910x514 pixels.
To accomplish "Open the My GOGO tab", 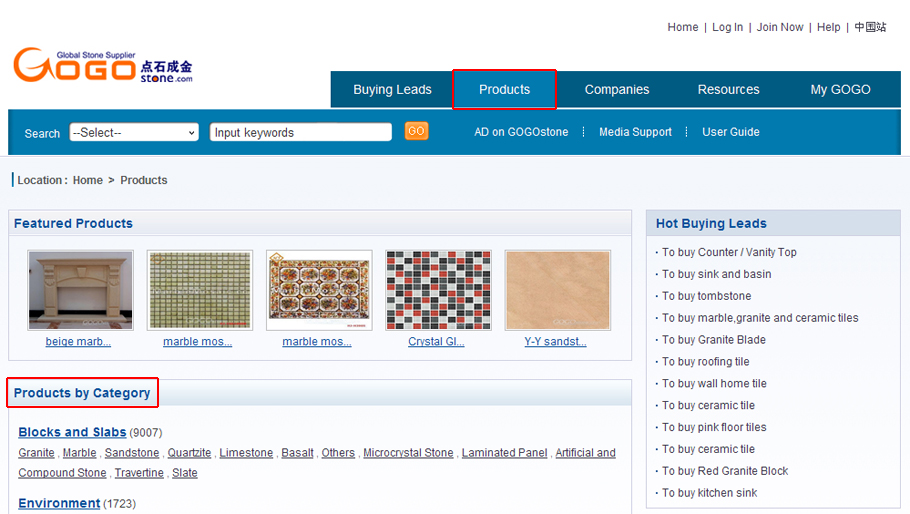I will click(x=840, y=90).
